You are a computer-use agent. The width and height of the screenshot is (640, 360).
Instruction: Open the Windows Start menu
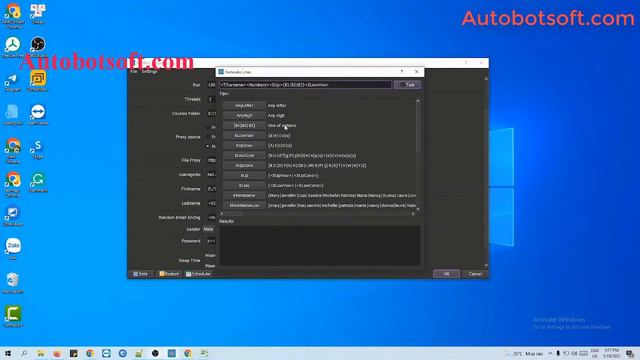point(8,353)
